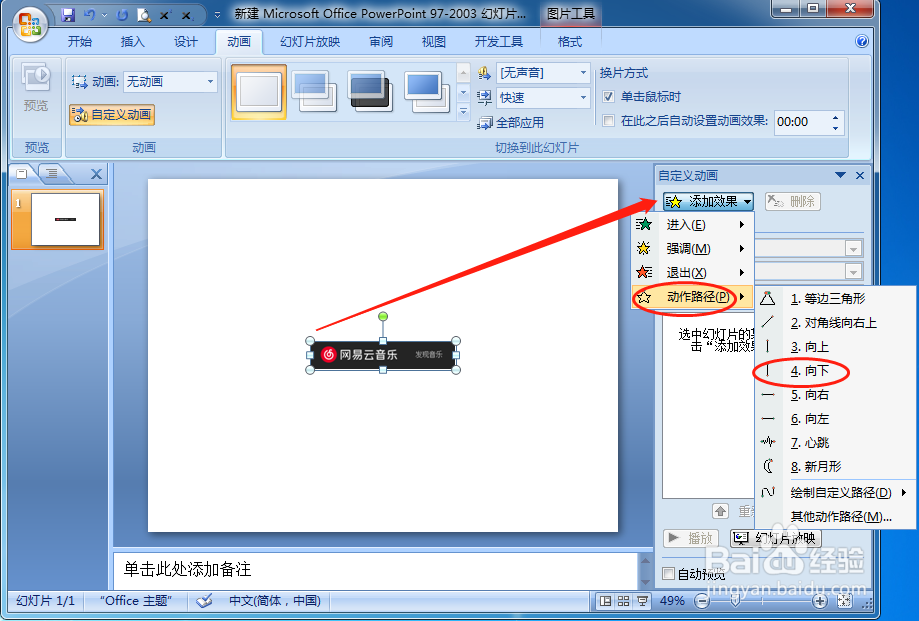Click the 播放 (Play) button
The width and height of the screenshot is (919, 621).
tap(691, 538)
